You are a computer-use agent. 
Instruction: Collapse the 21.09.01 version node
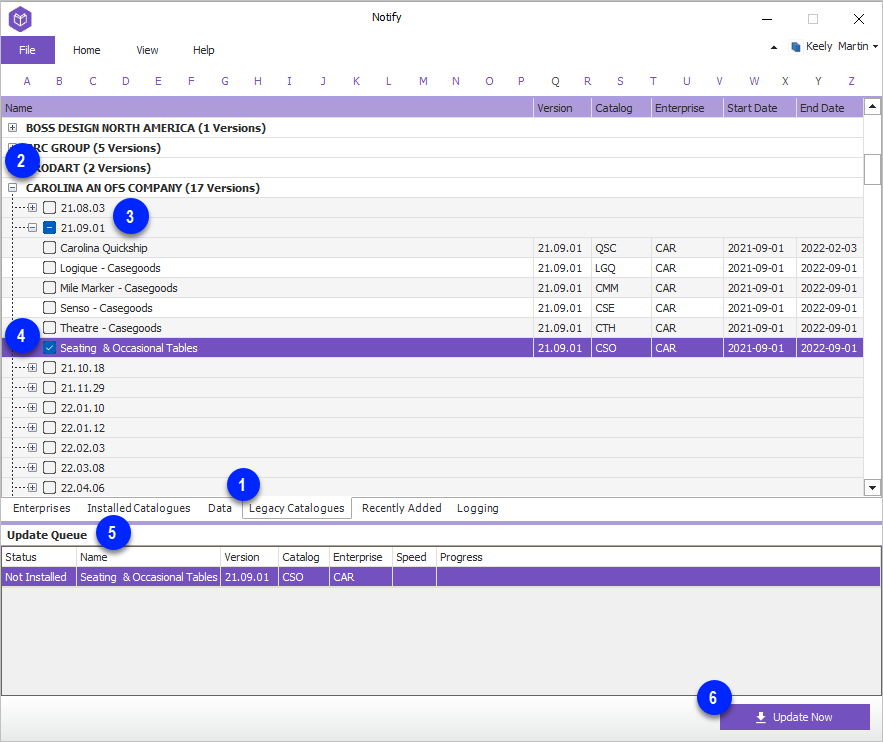click(32, 228)
